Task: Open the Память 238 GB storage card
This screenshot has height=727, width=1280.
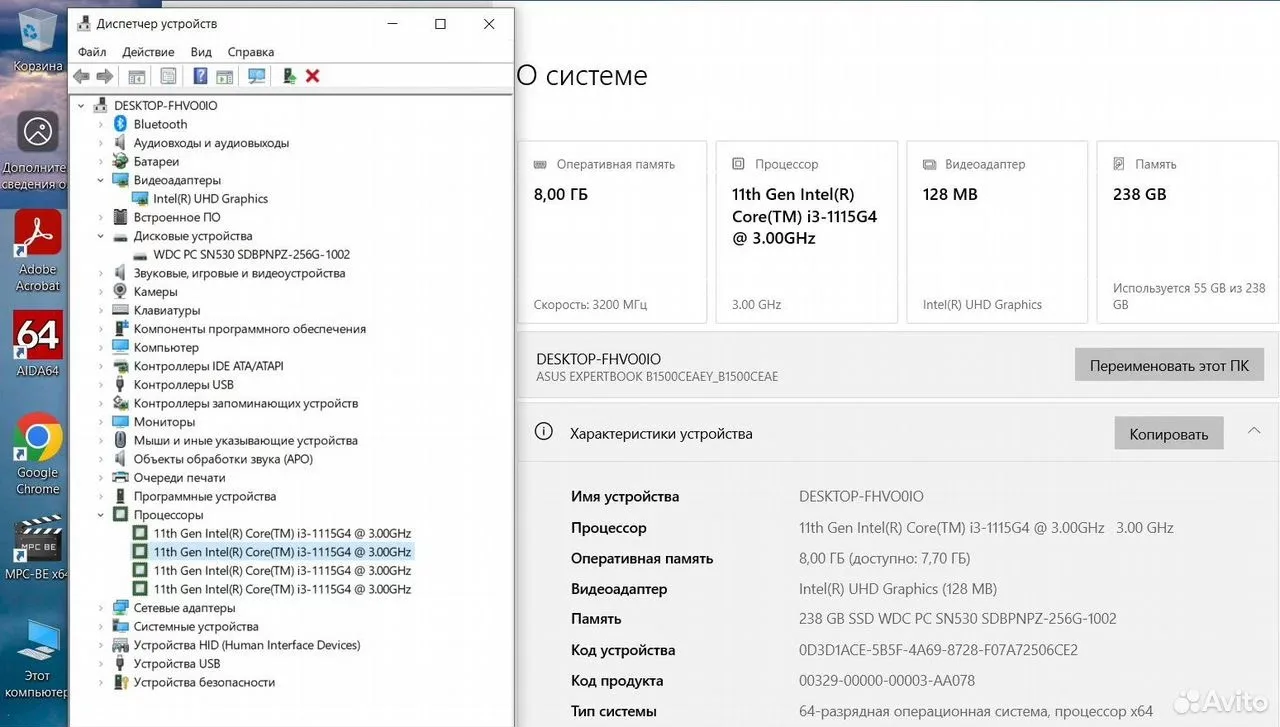Action: pyautogui.click(x=1188, y=232)
